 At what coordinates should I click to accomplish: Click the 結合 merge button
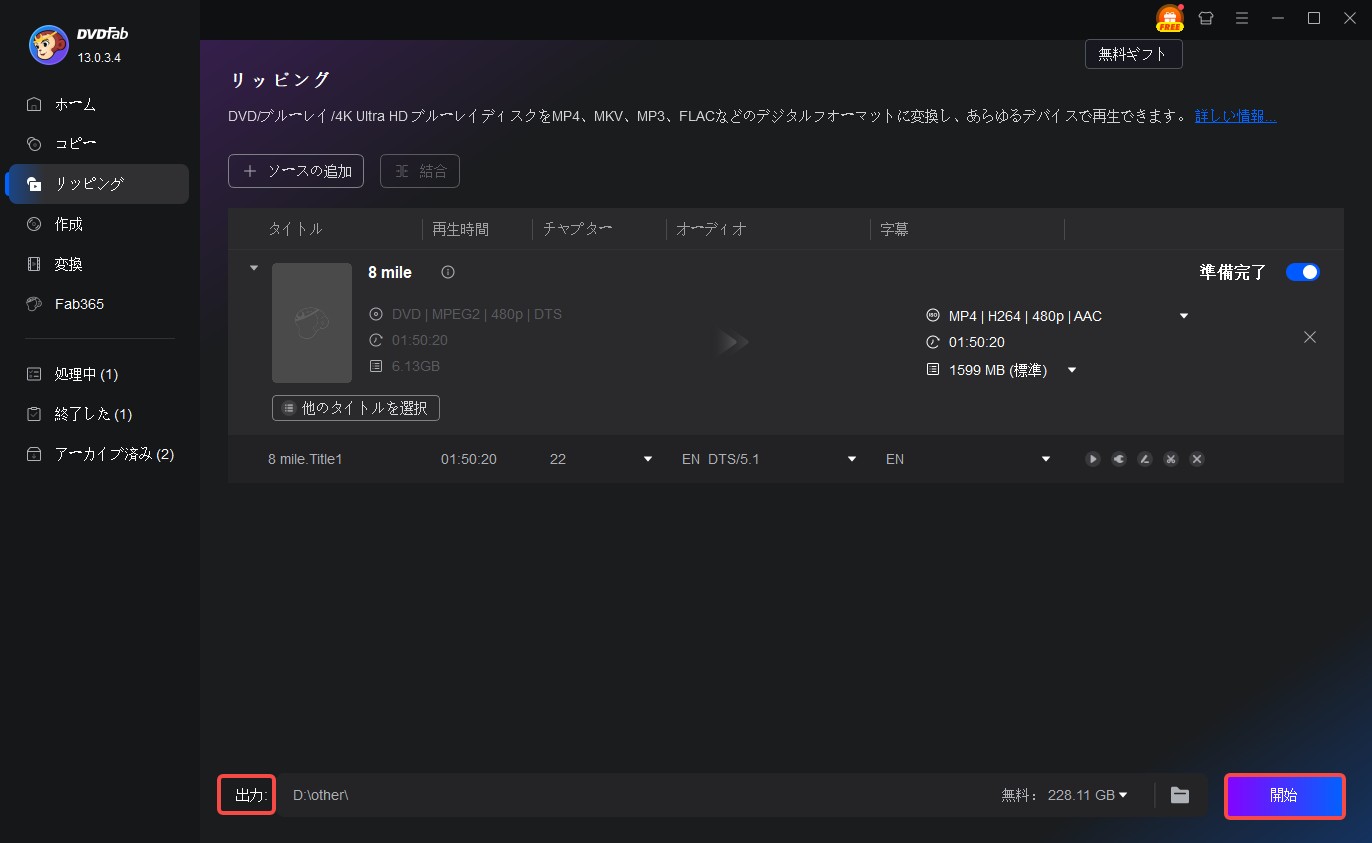click(420, 171)
